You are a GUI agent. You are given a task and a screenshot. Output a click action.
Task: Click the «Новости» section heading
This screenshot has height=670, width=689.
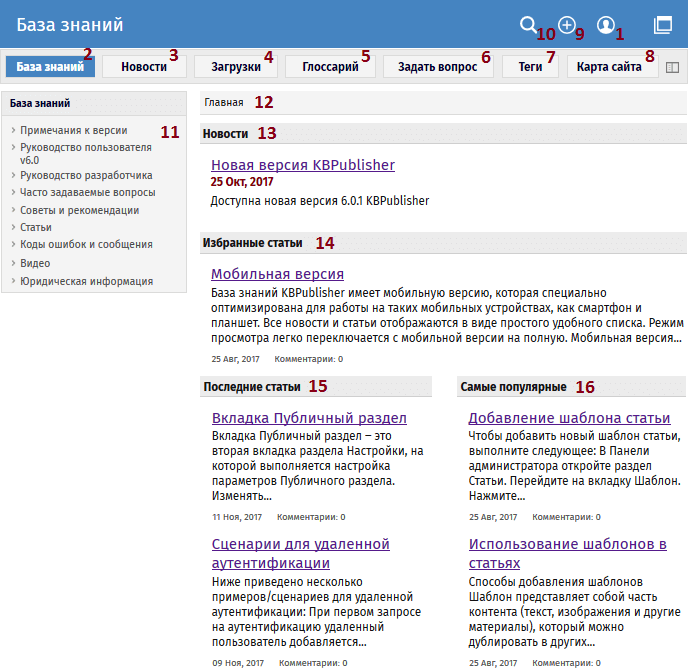point(225,134)
